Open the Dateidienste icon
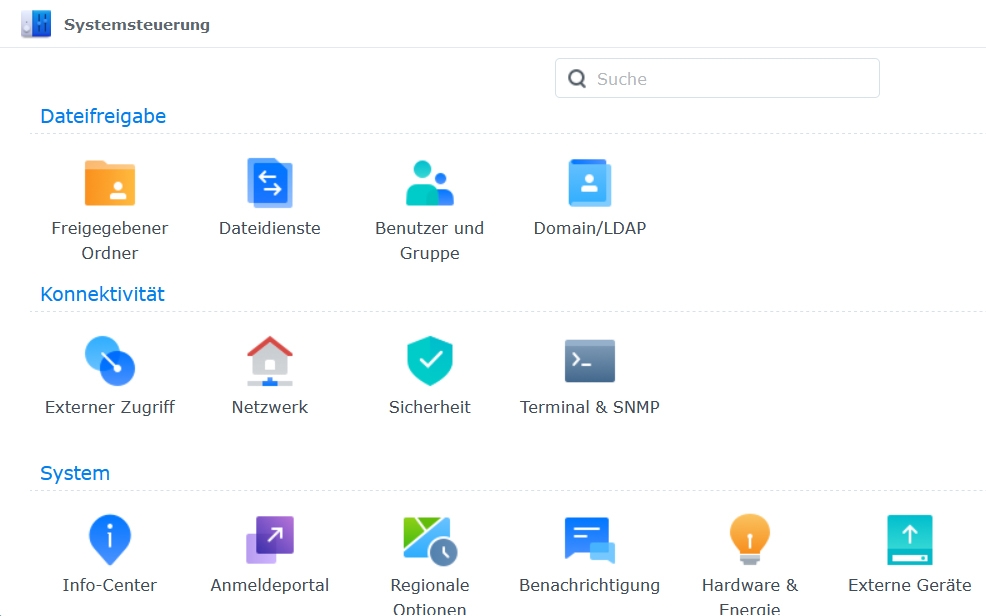The height and width of the screenshot is (616, 986). click(x=270, y=183)
